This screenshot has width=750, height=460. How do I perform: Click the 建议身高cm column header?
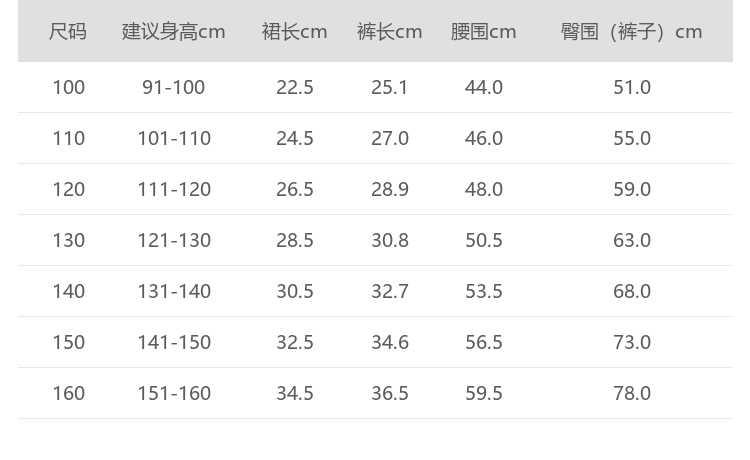point(173,32)
